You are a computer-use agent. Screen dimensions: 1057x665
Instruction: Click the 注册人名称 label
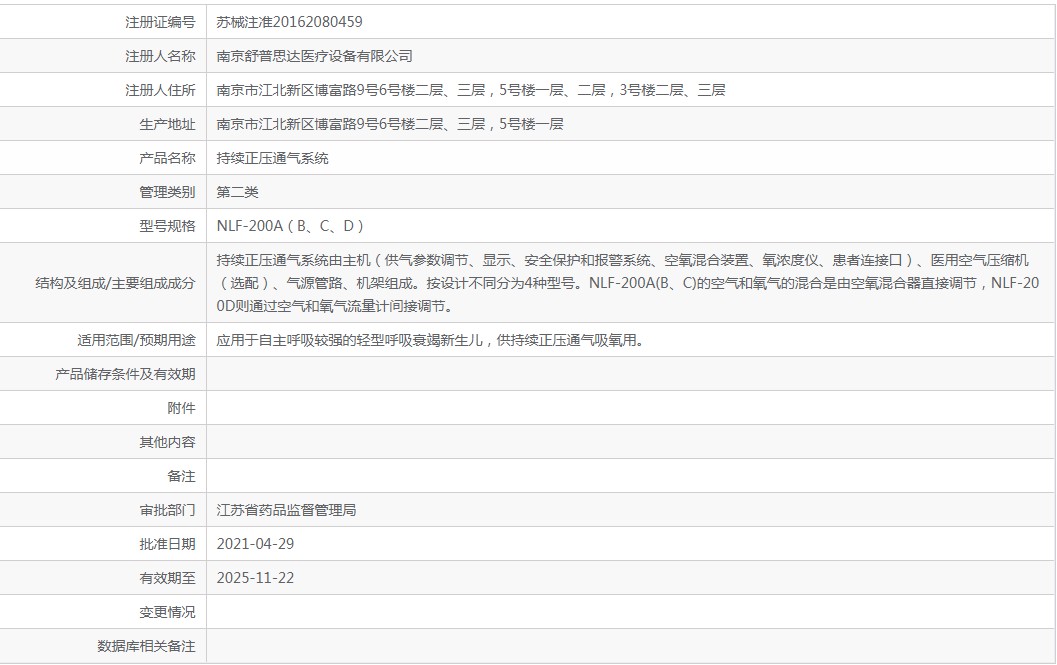click(x=160, y=56)
